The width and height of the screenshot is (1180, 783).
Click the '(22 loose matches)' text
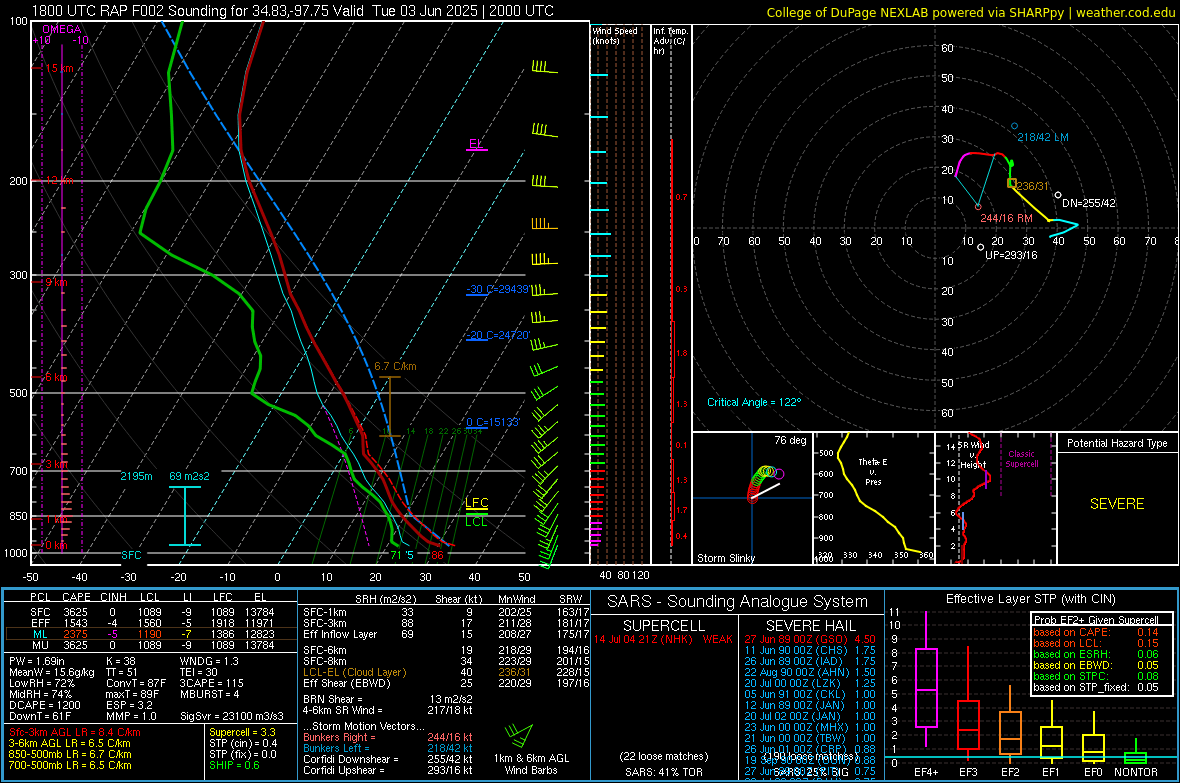pos(664,756)
